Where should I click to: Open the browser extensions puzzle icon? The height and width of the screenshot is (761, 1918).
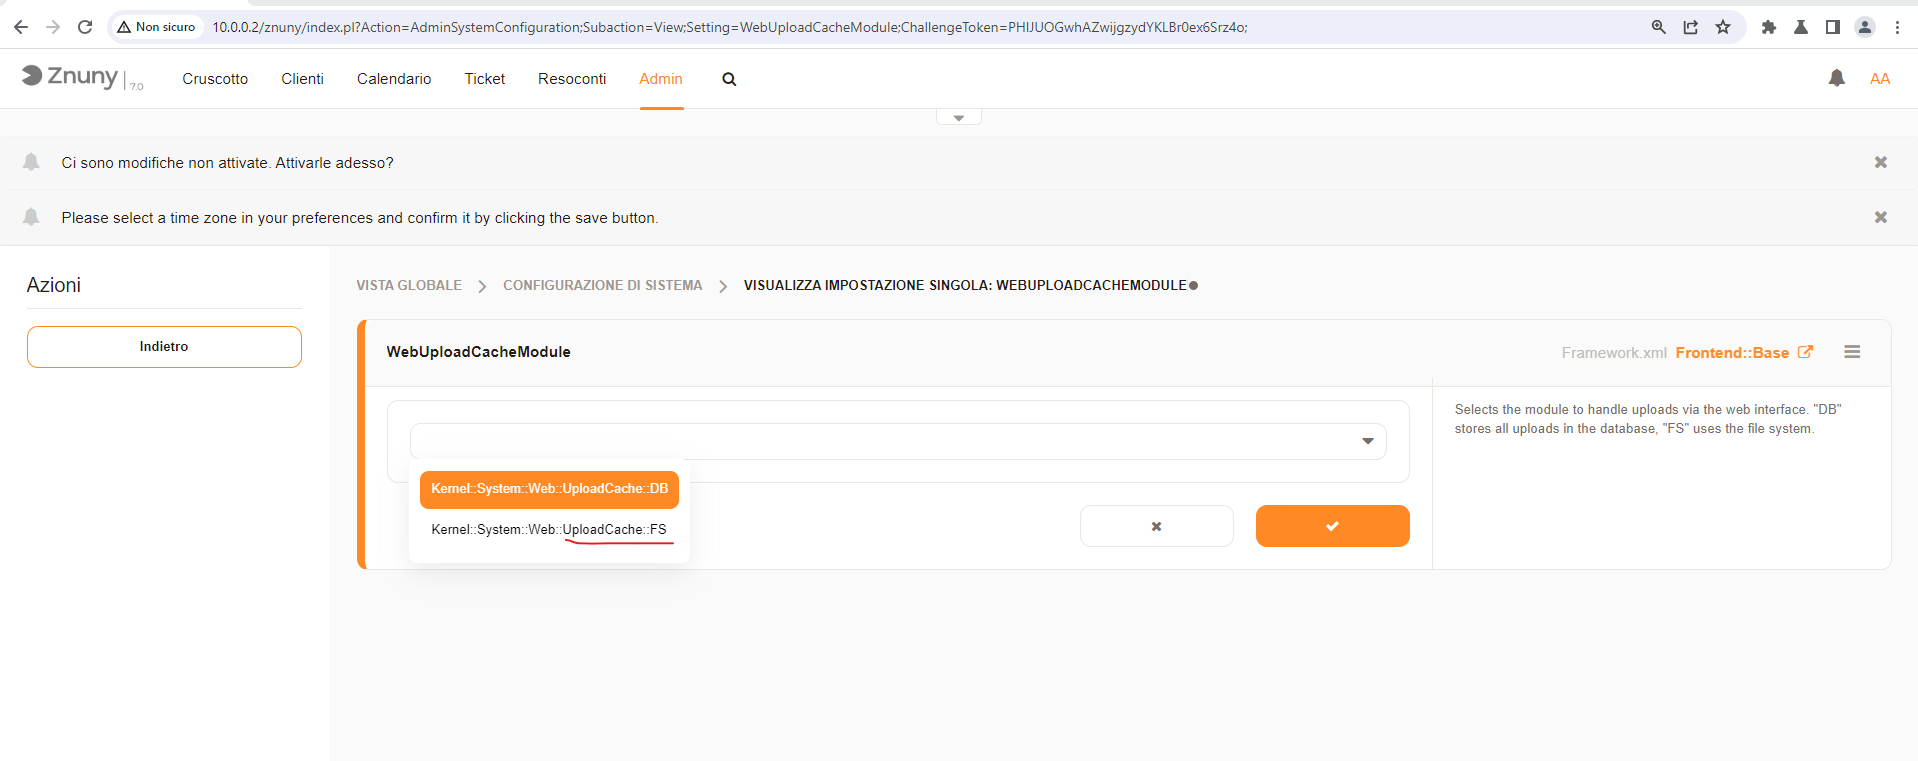click(1769, 27)
